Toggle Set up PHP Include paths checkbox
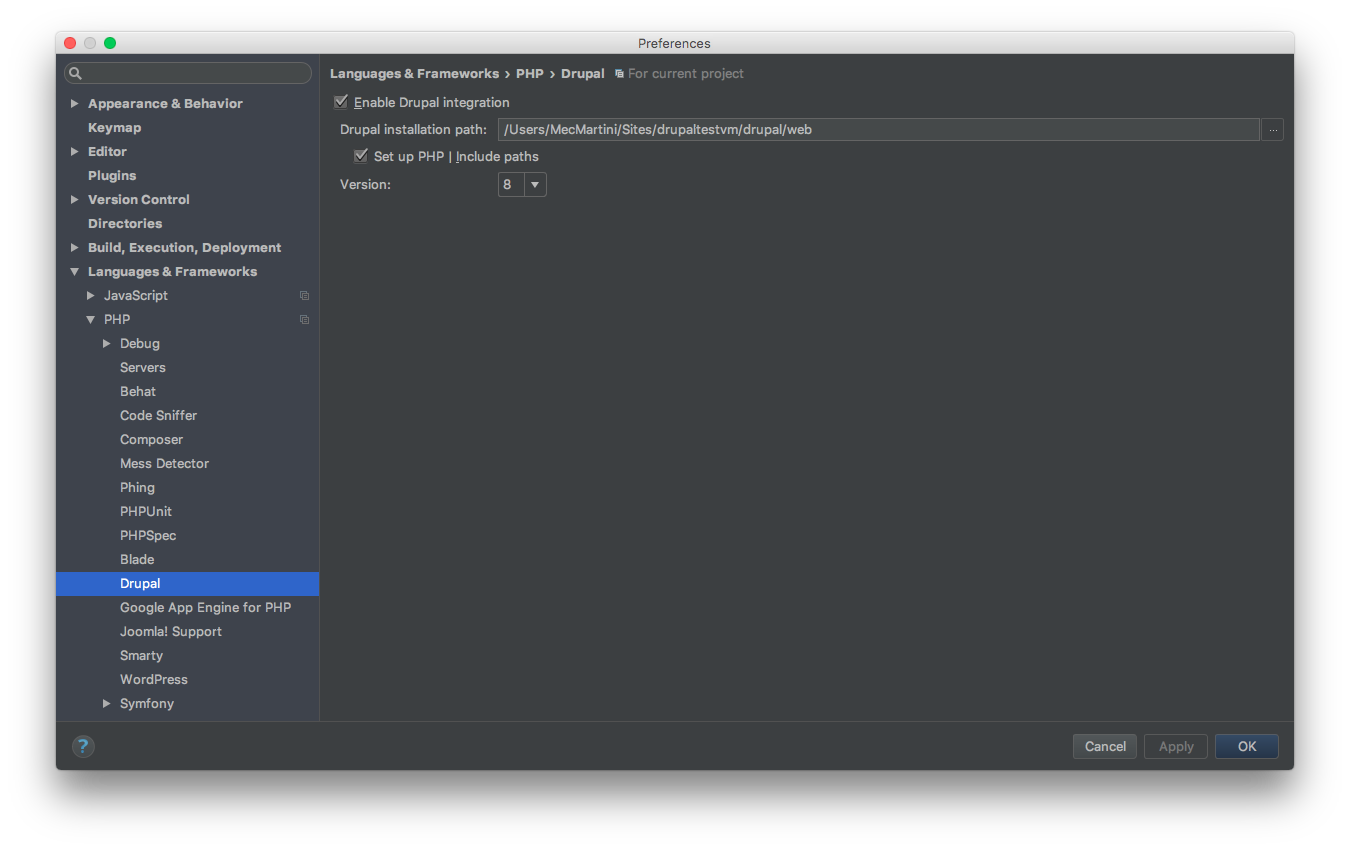This screenshot has height=850, width=1350. [361, 156]
